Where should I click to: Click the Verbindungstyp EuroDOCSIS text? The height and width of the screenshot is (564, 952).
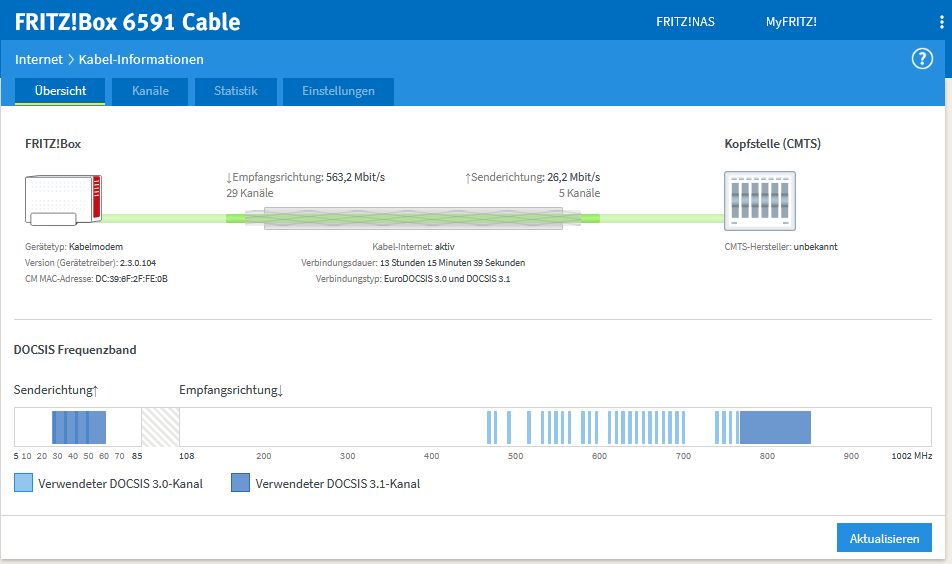(x=413, y=279)
